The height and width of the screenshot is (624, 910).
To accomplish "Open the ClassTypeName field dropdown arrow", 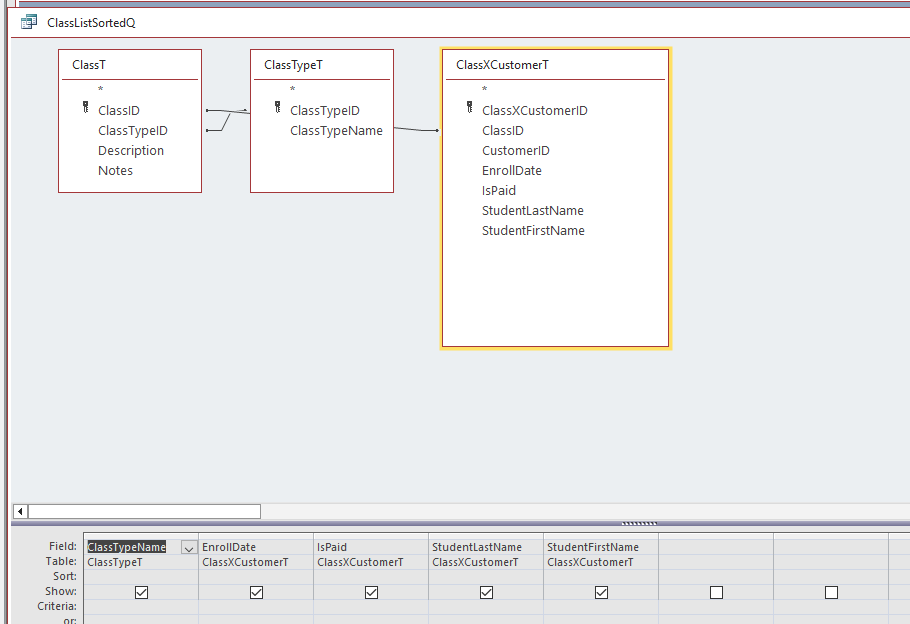I will 188,548.
